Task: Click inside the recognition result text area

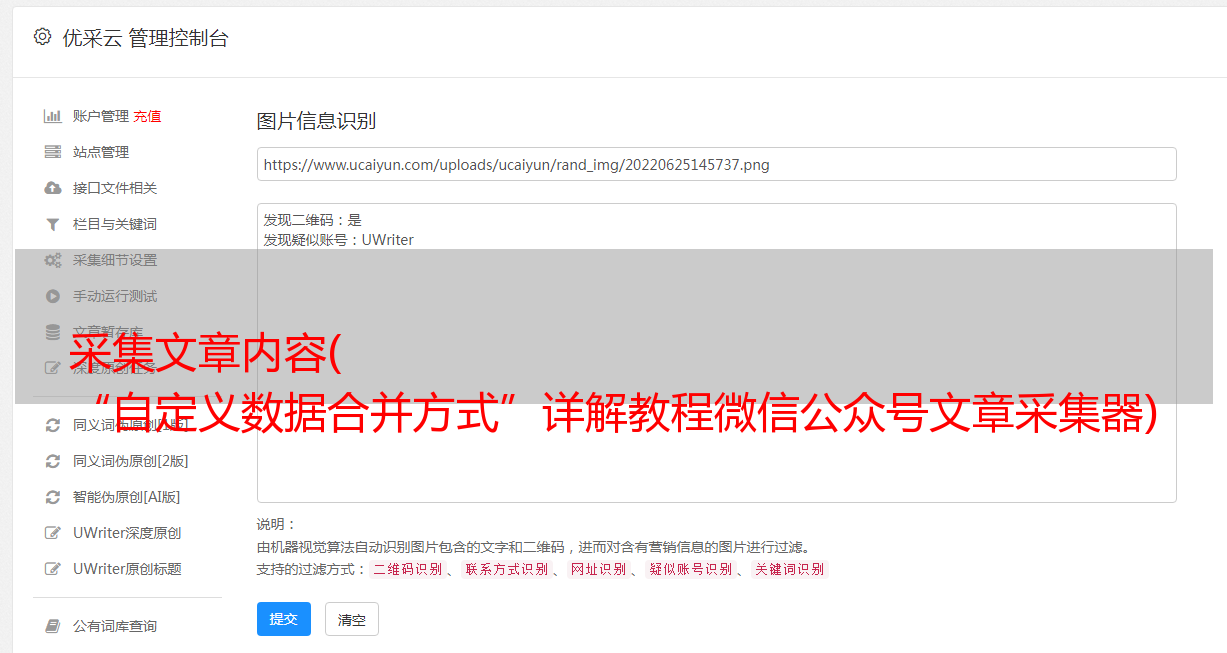Action: tap(716, 353)
